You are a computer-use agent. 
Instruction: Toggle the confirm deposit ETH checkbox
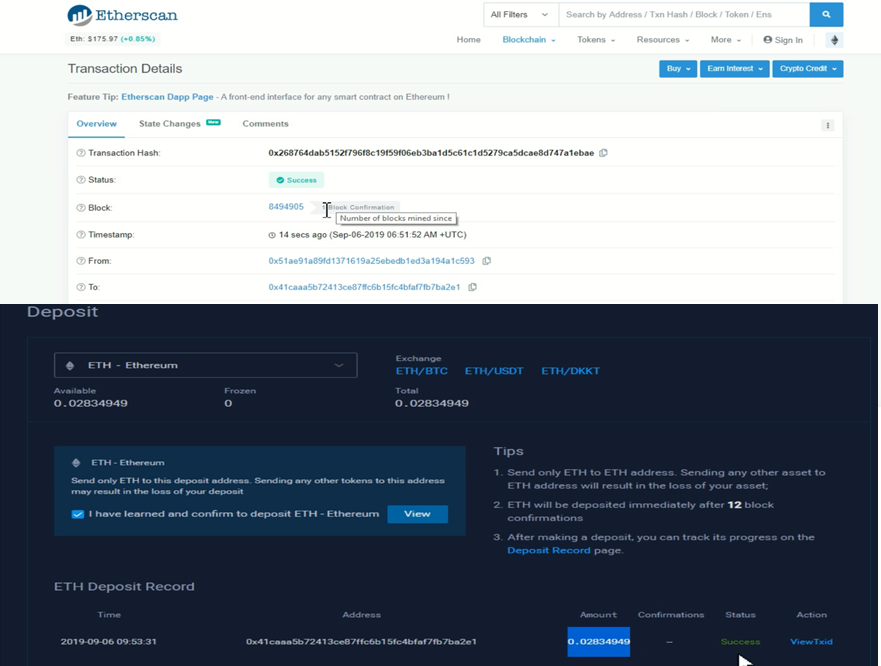[78, 514]
